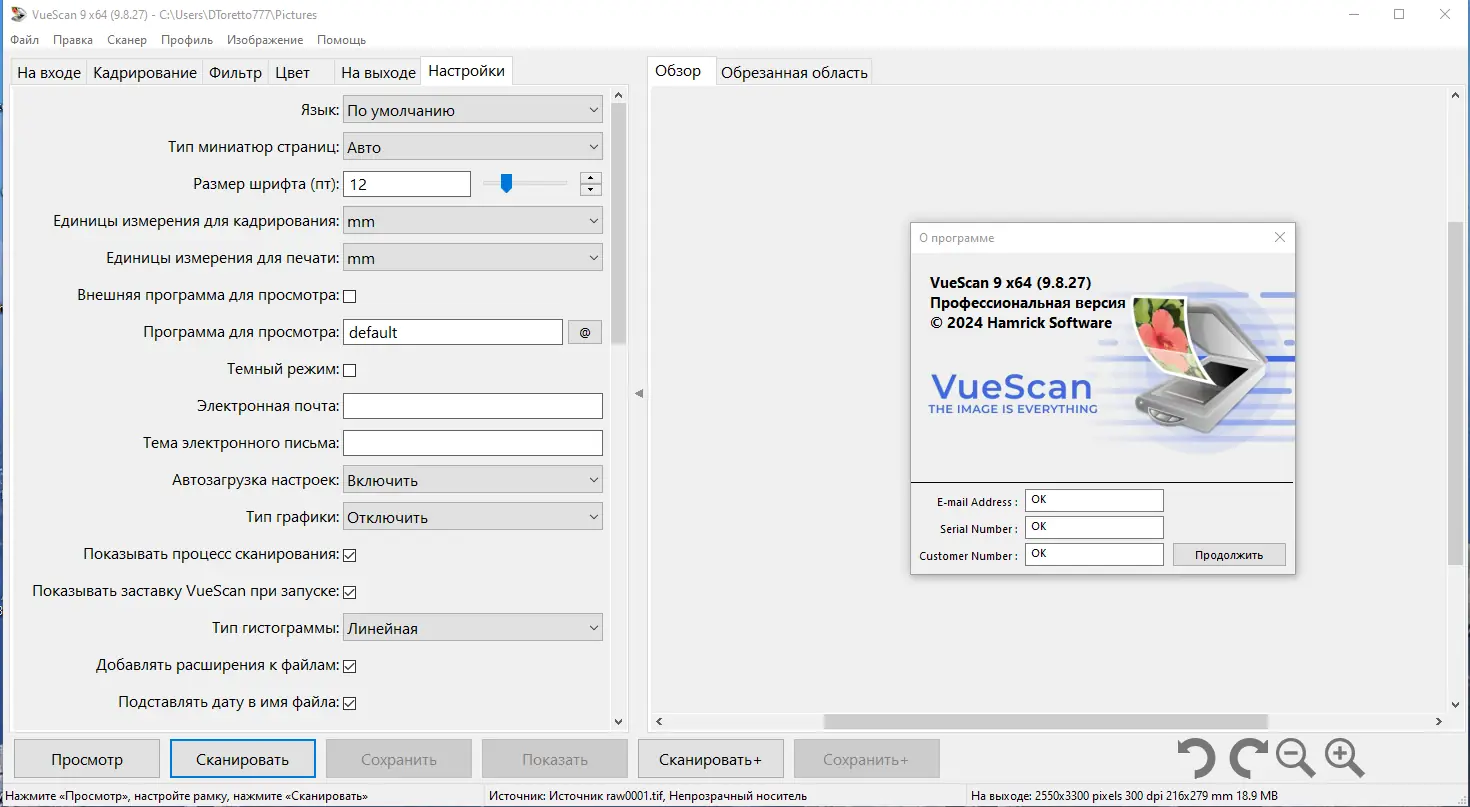Rotate the image counterclockwise
The height and width of the screenshot is (807, 1470).
[x=1195, y=758]
